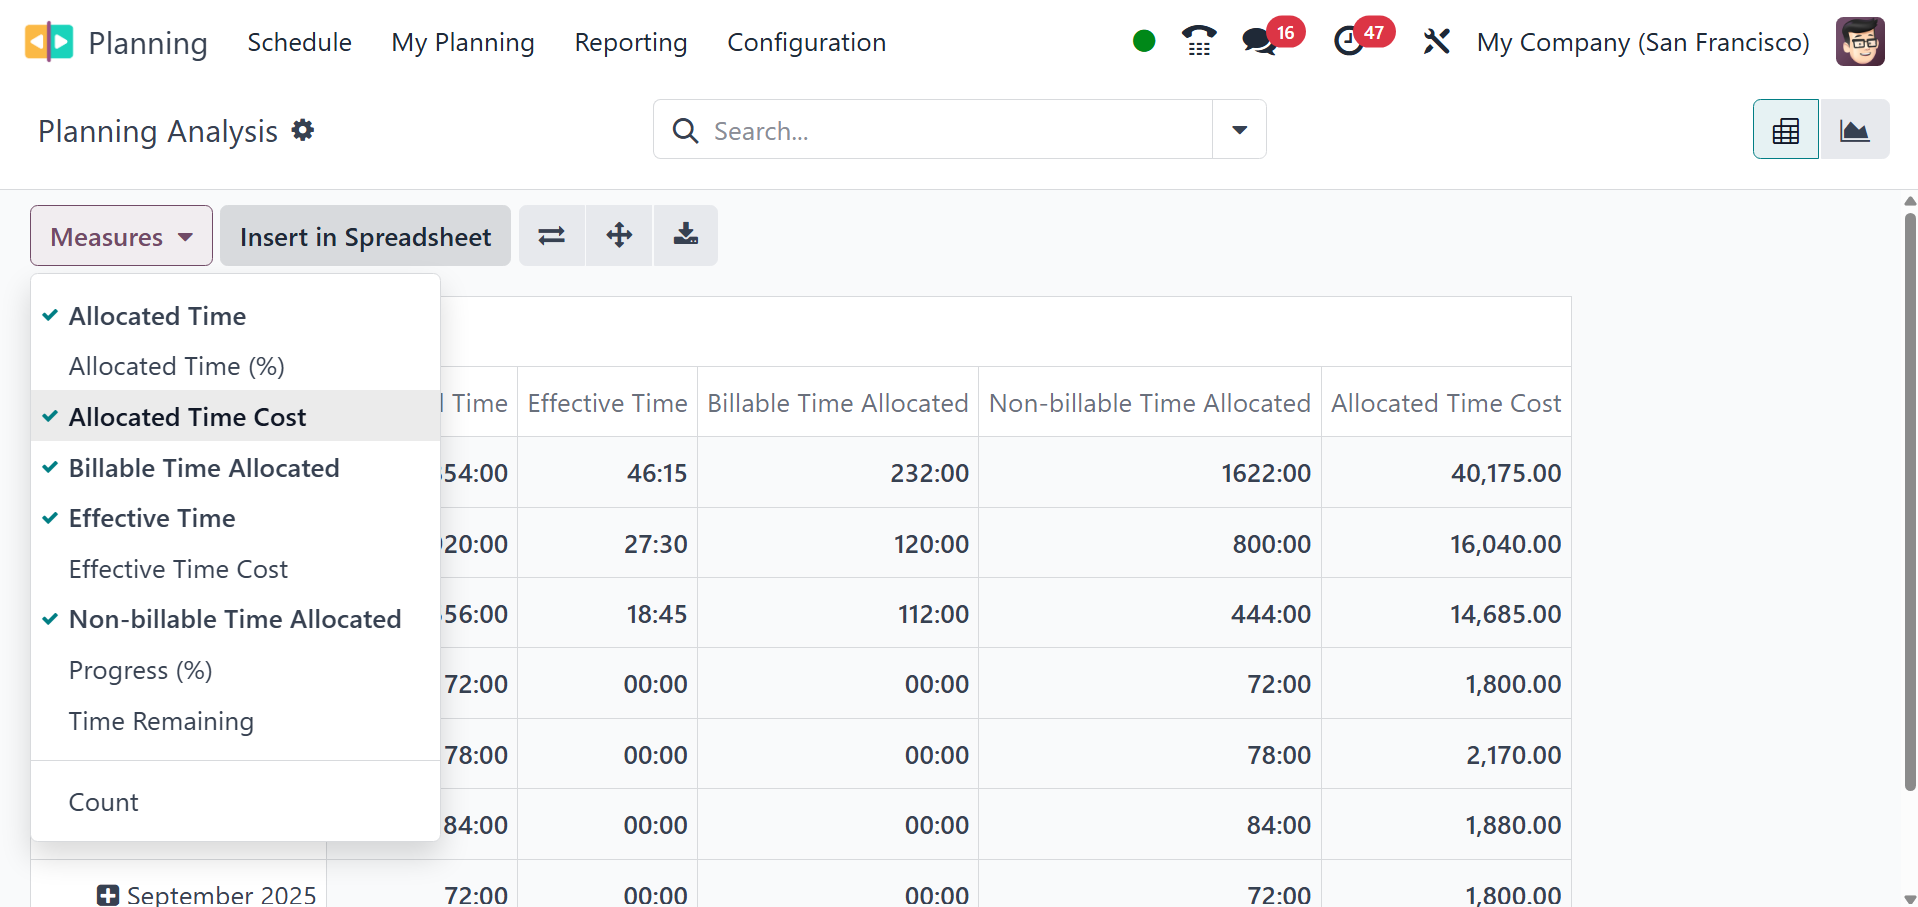
Task: Open the Reporting menu
Action: 630,42
